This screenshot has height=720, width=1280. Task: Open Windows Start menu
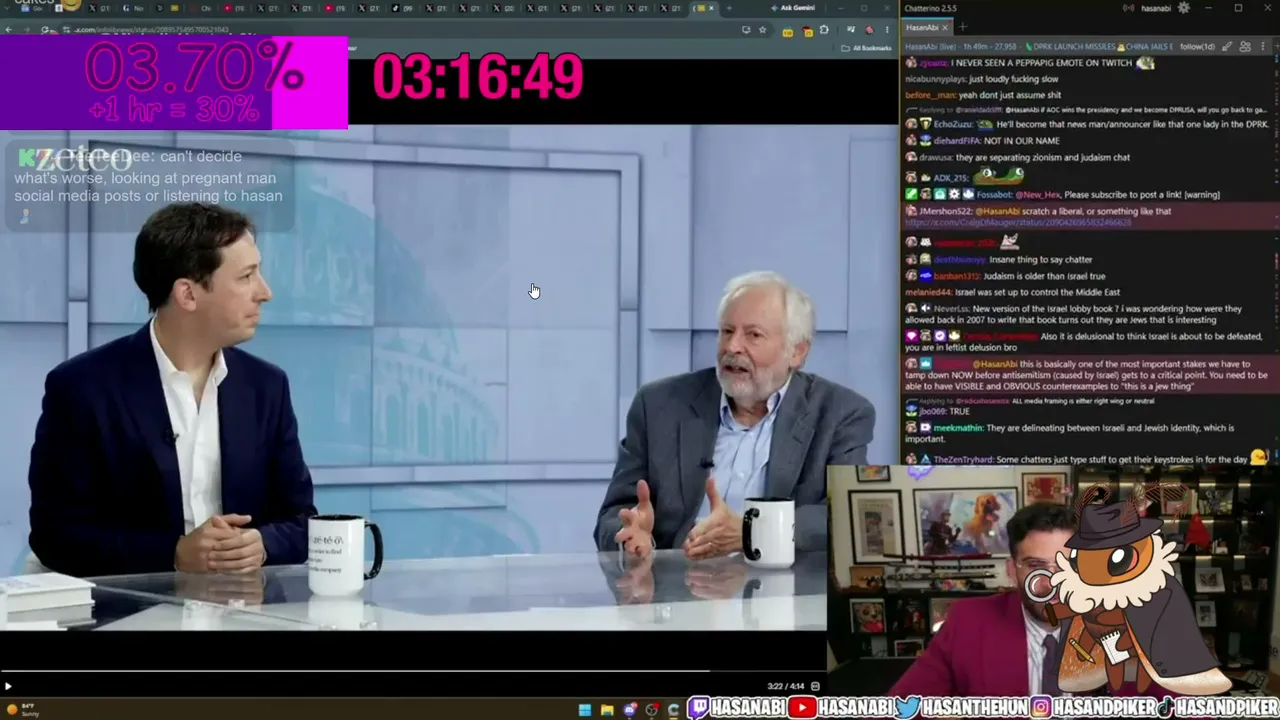[x=585, y=710]
